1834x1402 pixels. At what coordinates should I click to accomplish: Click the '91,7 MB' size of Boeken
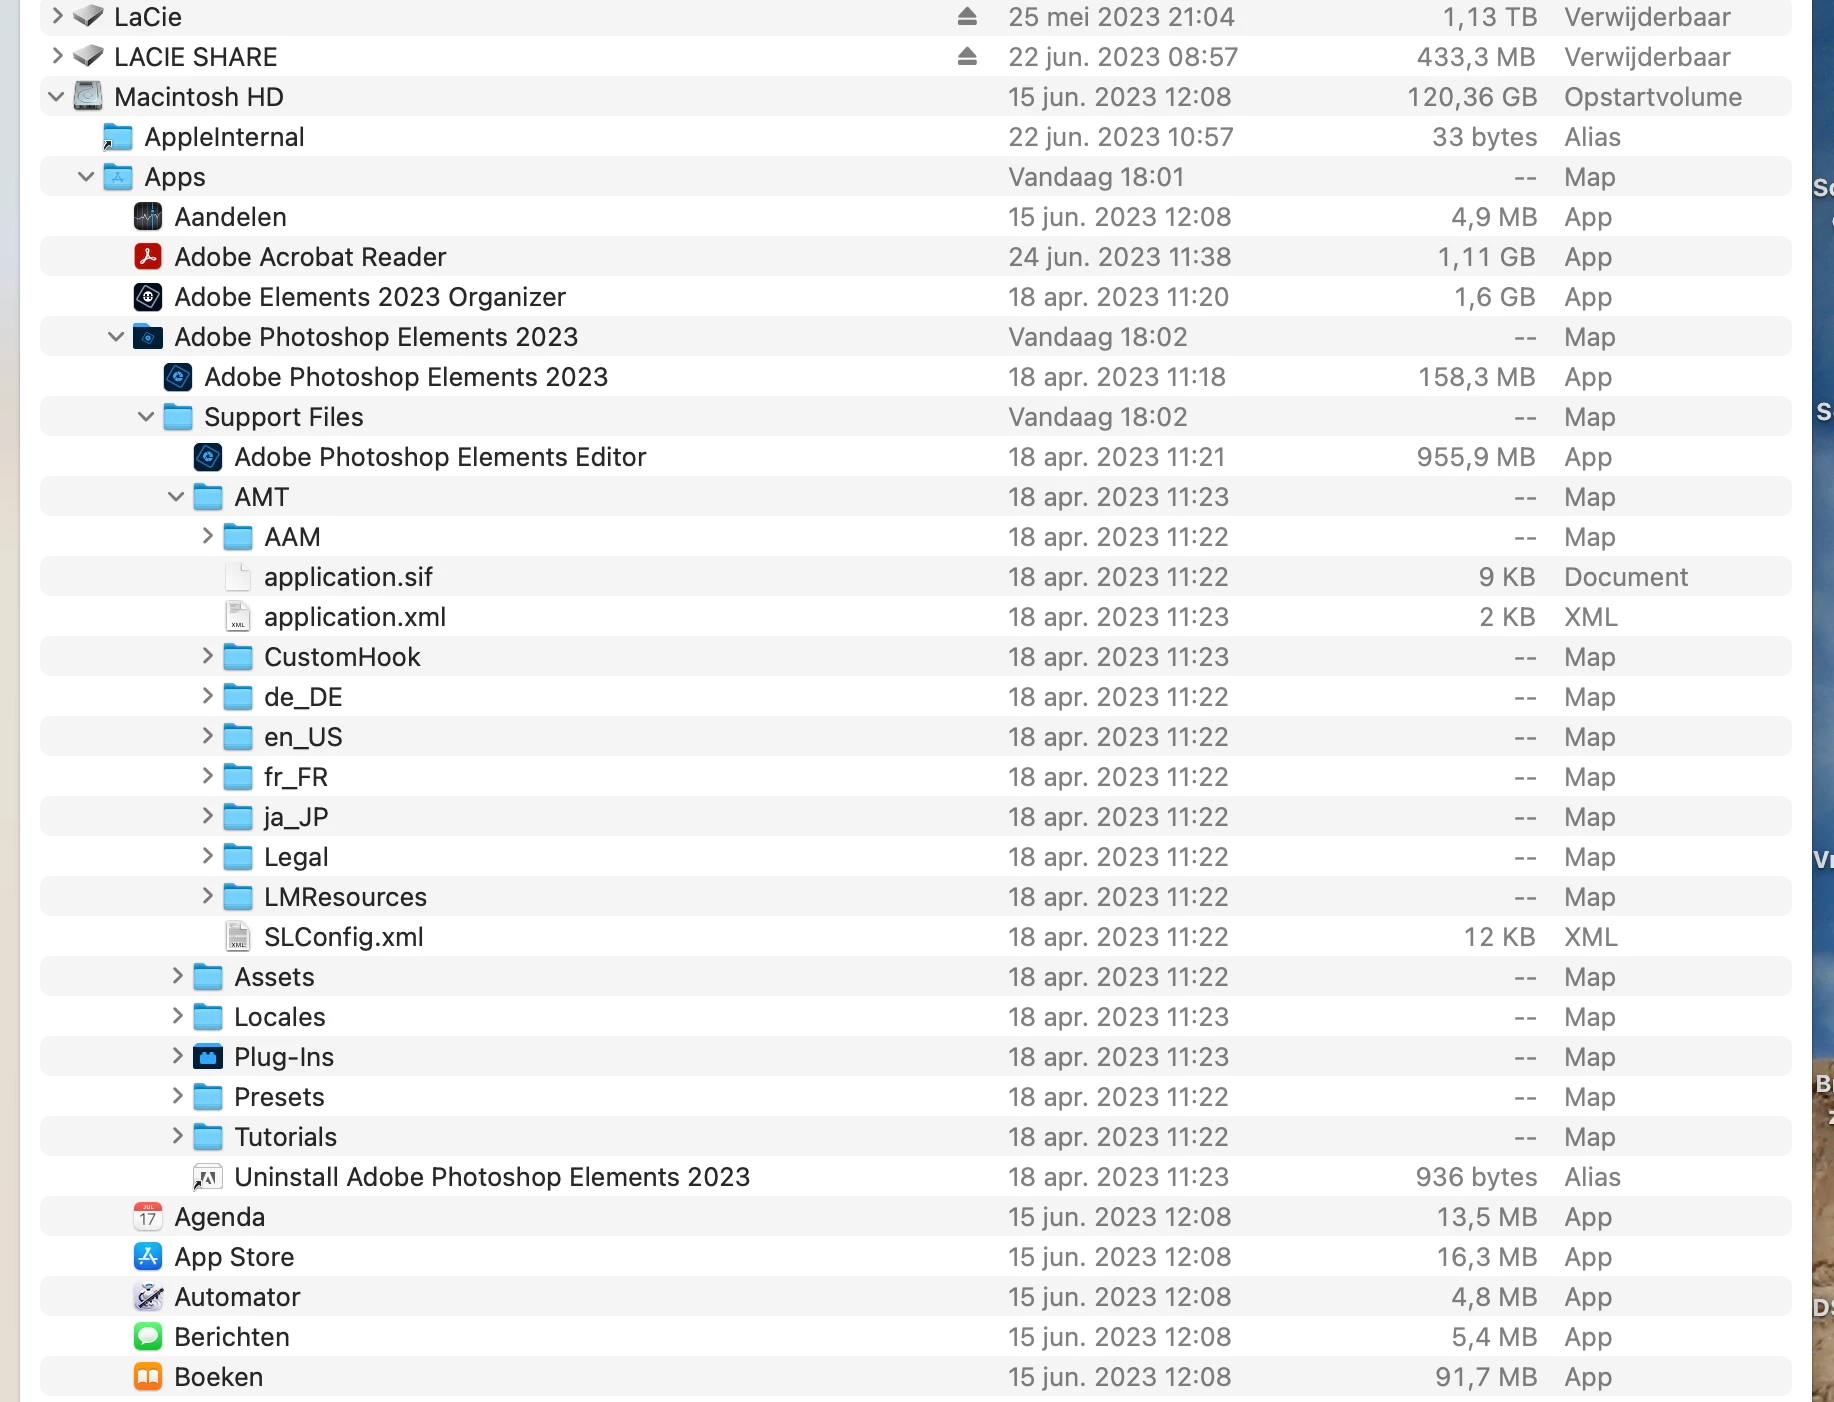pos(1486,1377)
